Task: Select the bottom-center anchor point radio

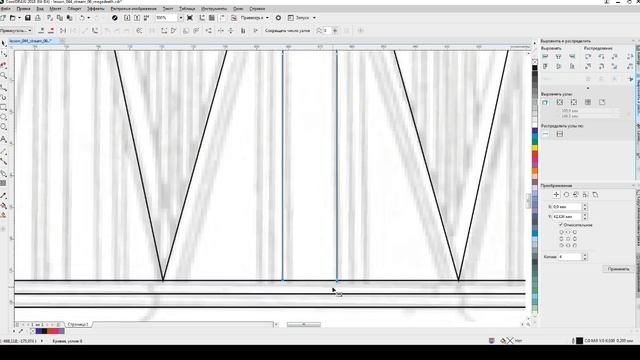Action: [568, 245]
